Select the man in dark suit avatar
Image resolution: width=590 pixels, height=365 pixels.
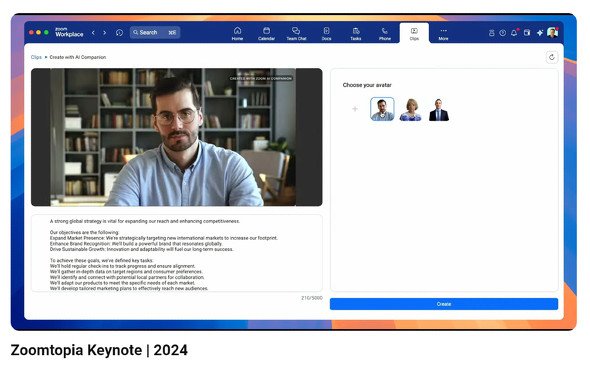click(x=439, y=110)
